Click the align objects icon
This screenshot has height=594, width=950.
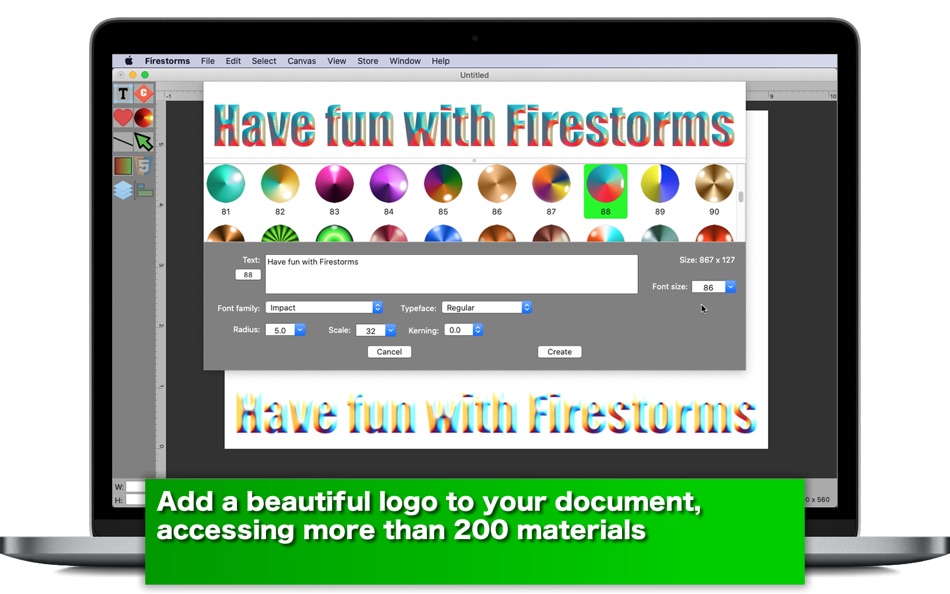pyautogui.click(x=144, y=191)
